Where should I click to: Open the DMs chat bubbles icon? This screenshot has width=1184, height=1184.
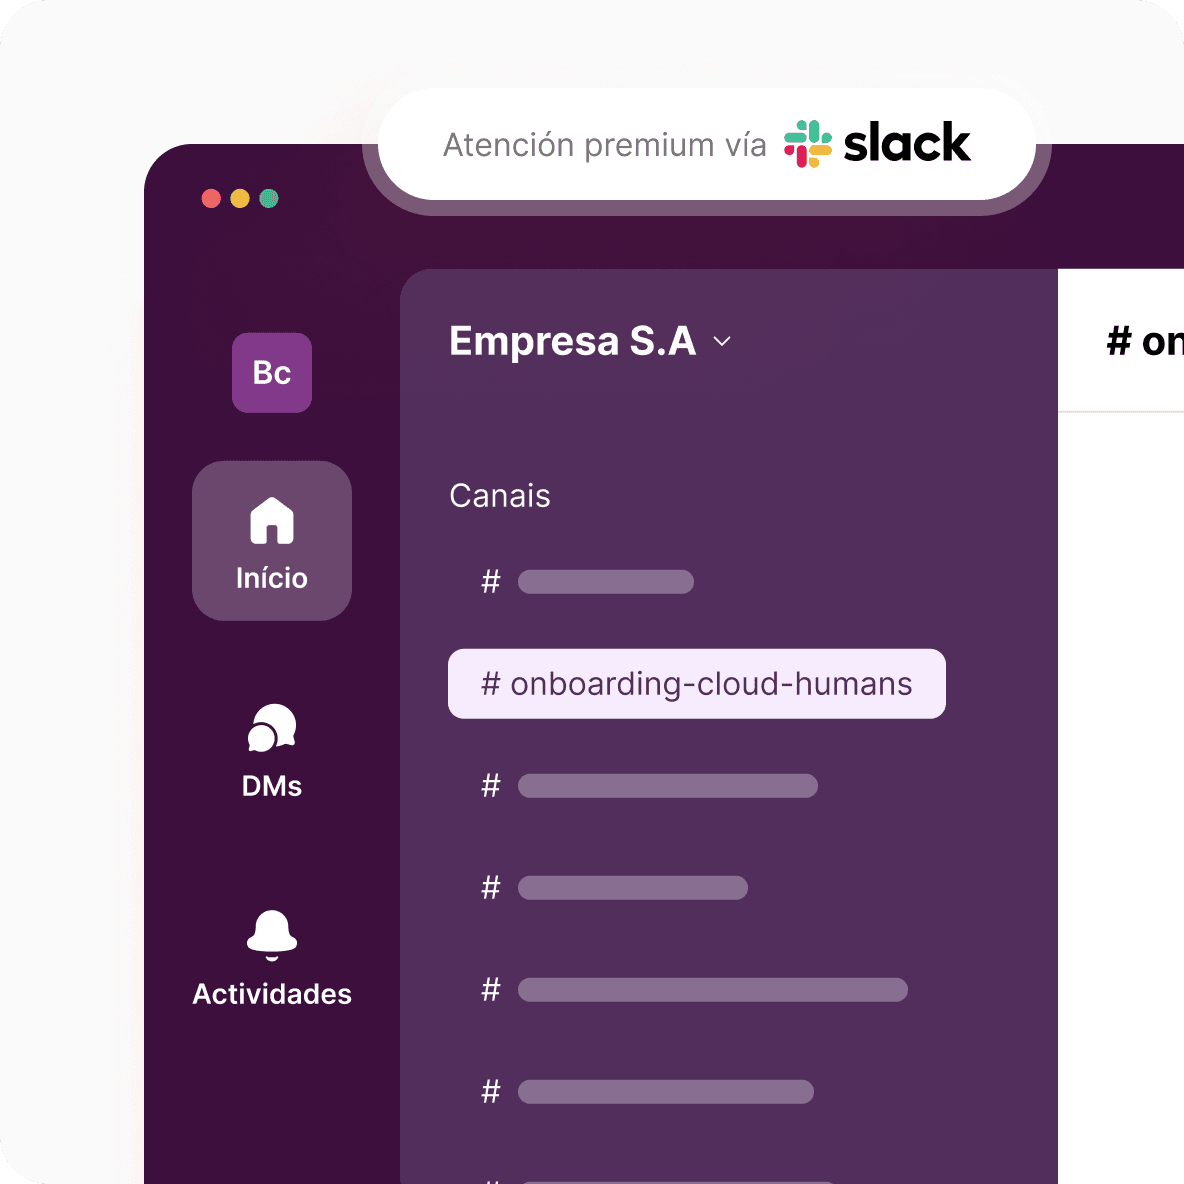(x=272, y=727)
